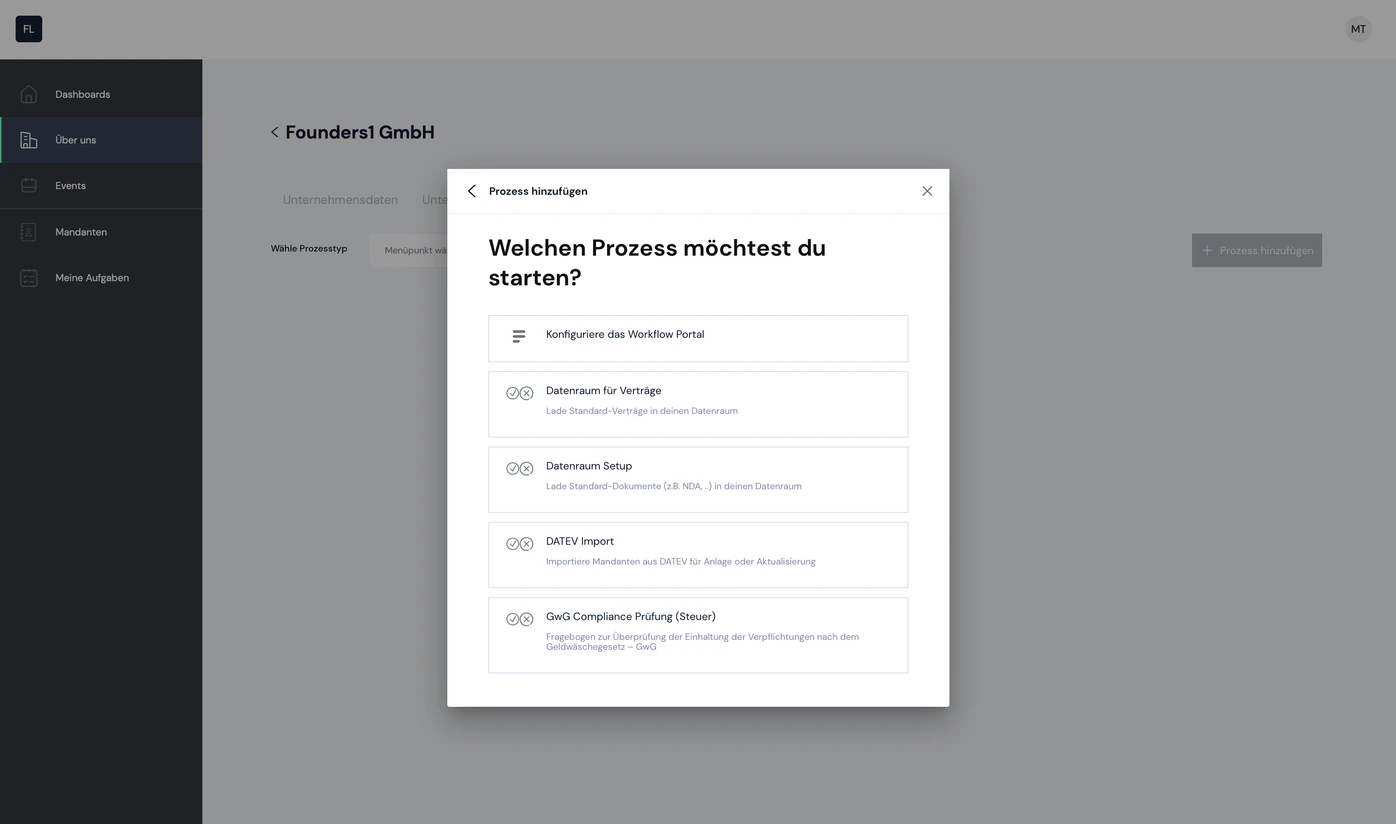
Task: Close the Prozess hinzufügen dialog
Action: click(927, 191)
